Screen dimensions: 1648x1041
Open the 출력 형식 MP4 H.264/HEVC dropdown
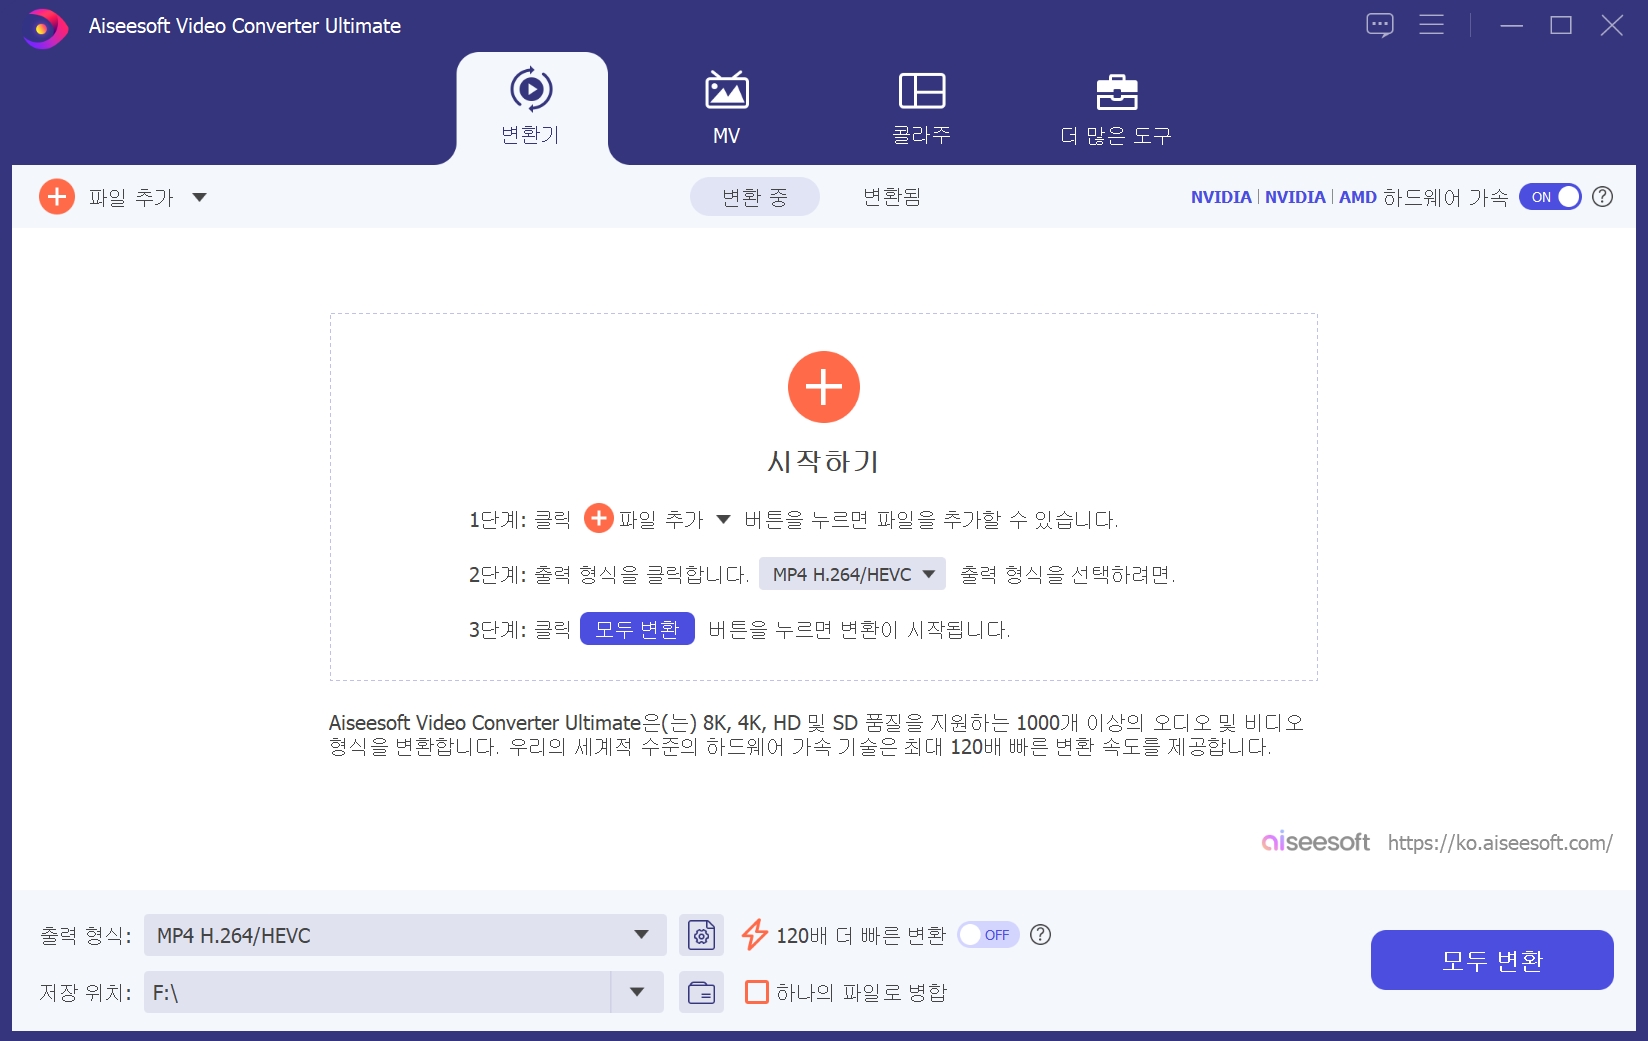point(405,935)
